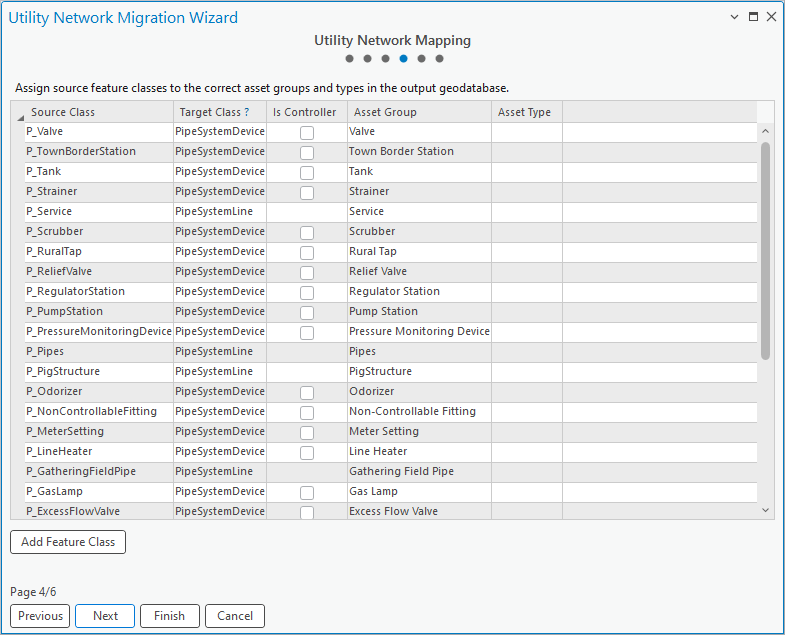Viewport: 785px width, 635px height.
Task: Open Target Class cell for P_Pipes
Action: (220, 352)
